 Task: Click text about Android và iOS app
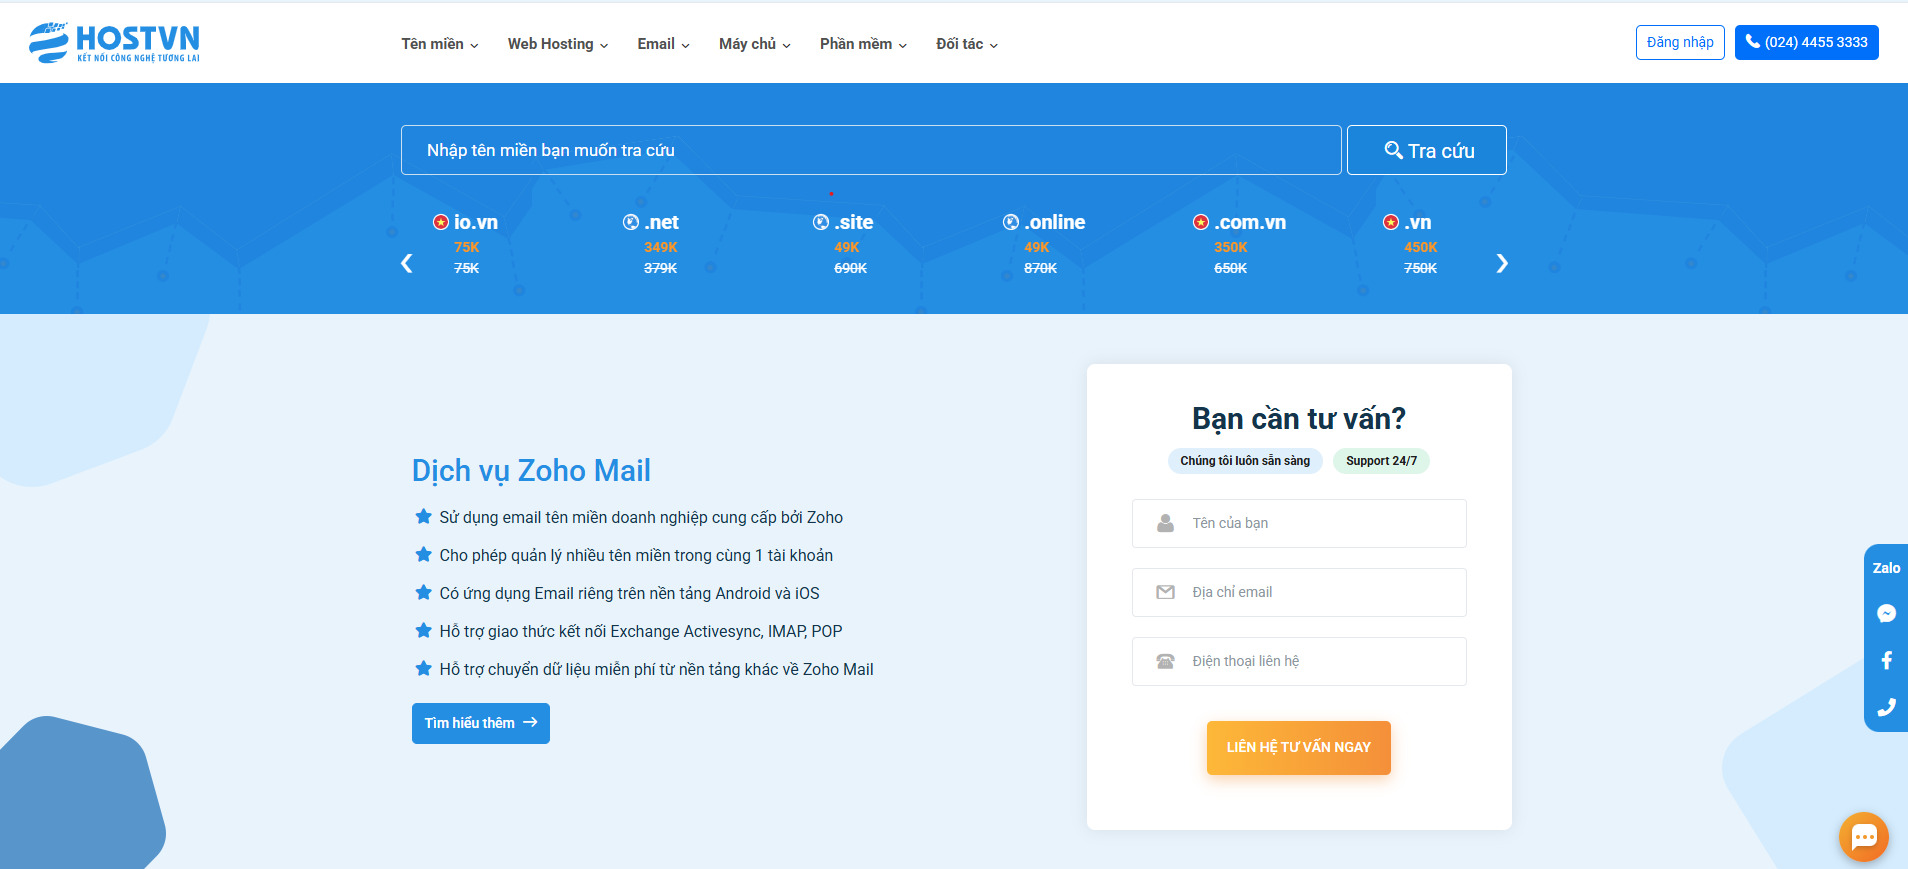pos(629,593)
